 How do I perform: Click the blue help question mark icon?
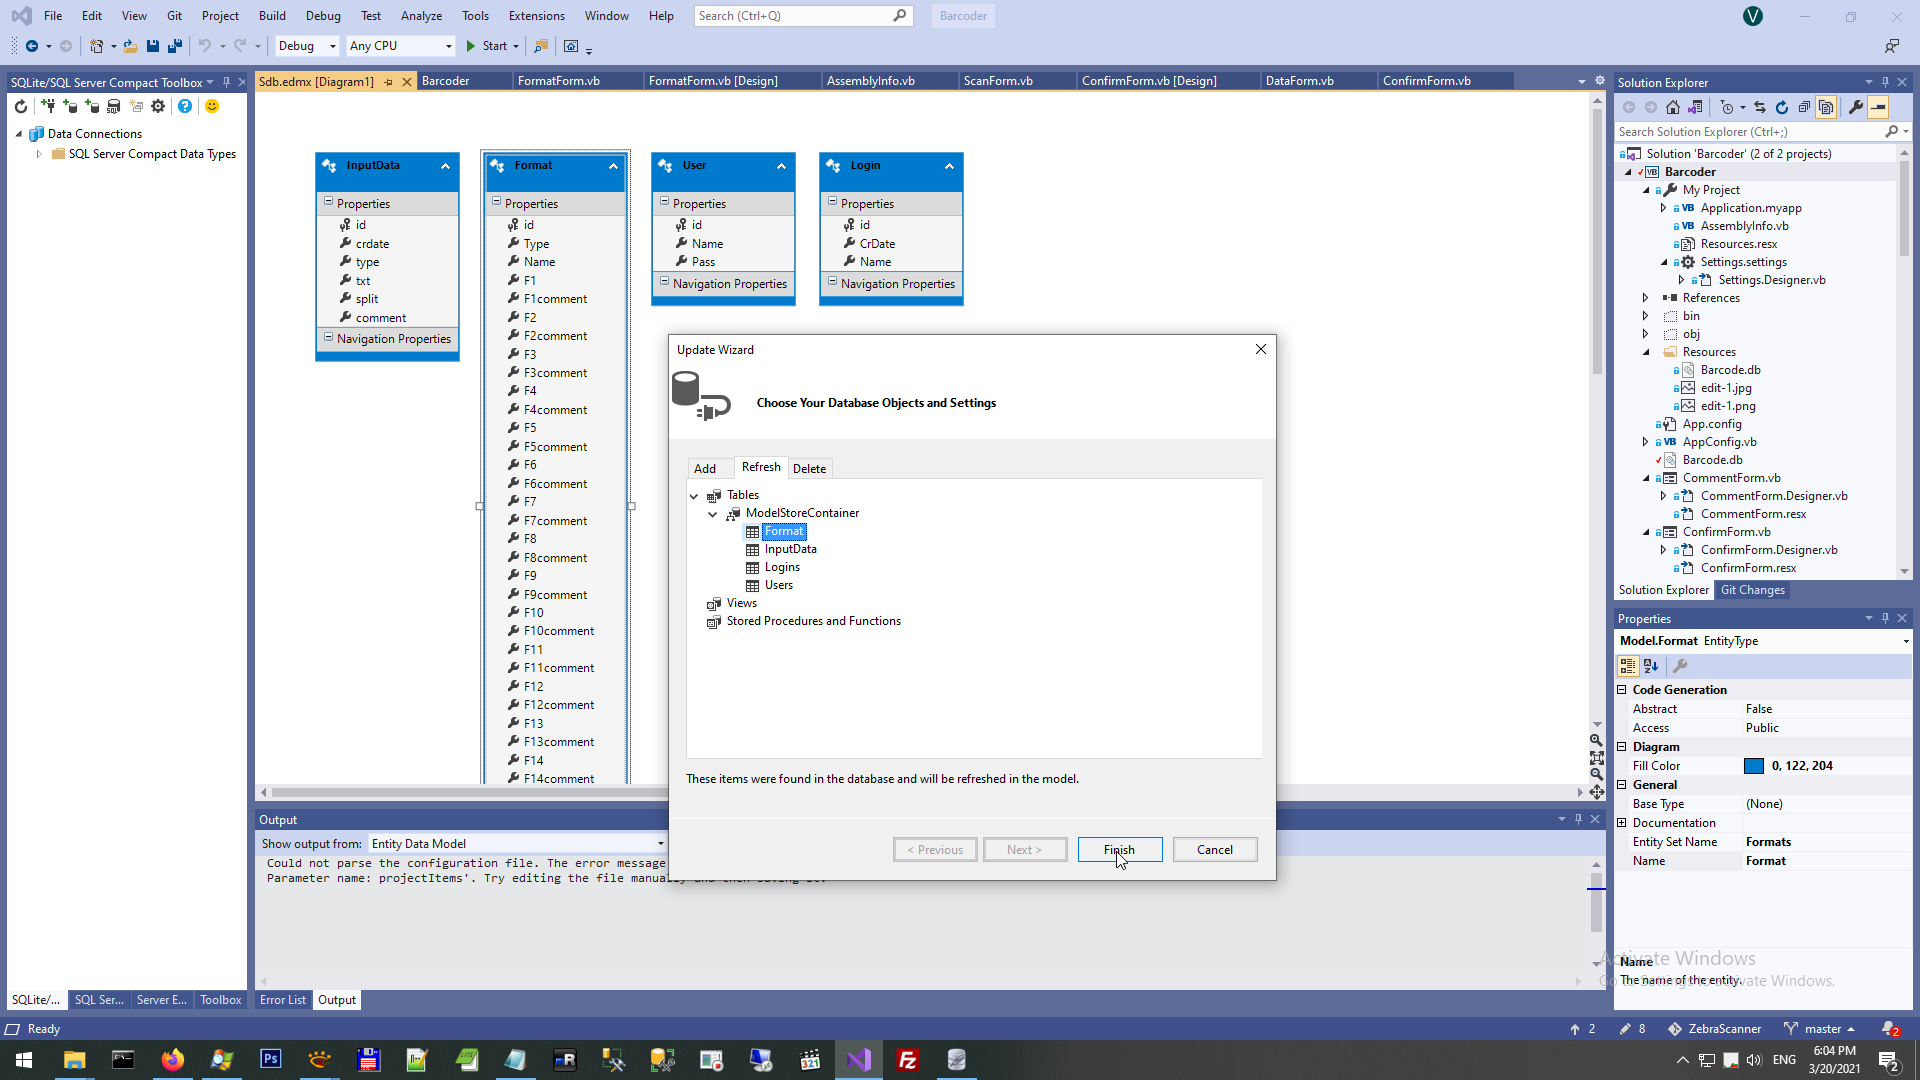tap(185, 106)
